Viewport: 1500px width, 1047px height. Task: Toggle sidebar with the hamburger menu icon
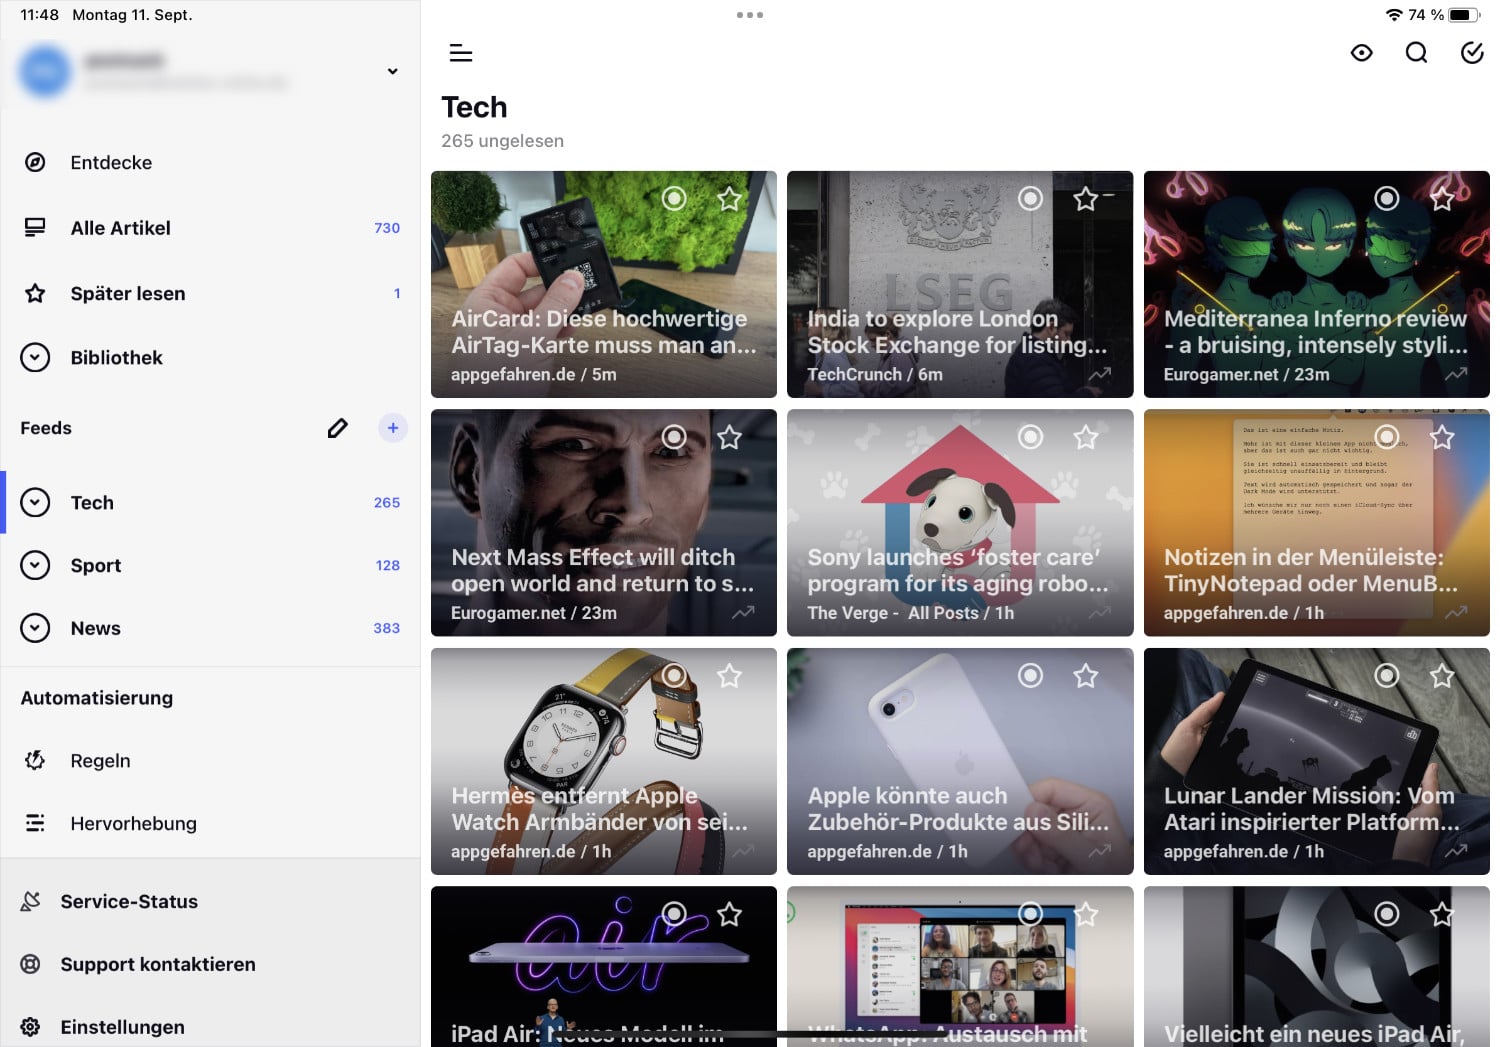click(x=461, y=53)
